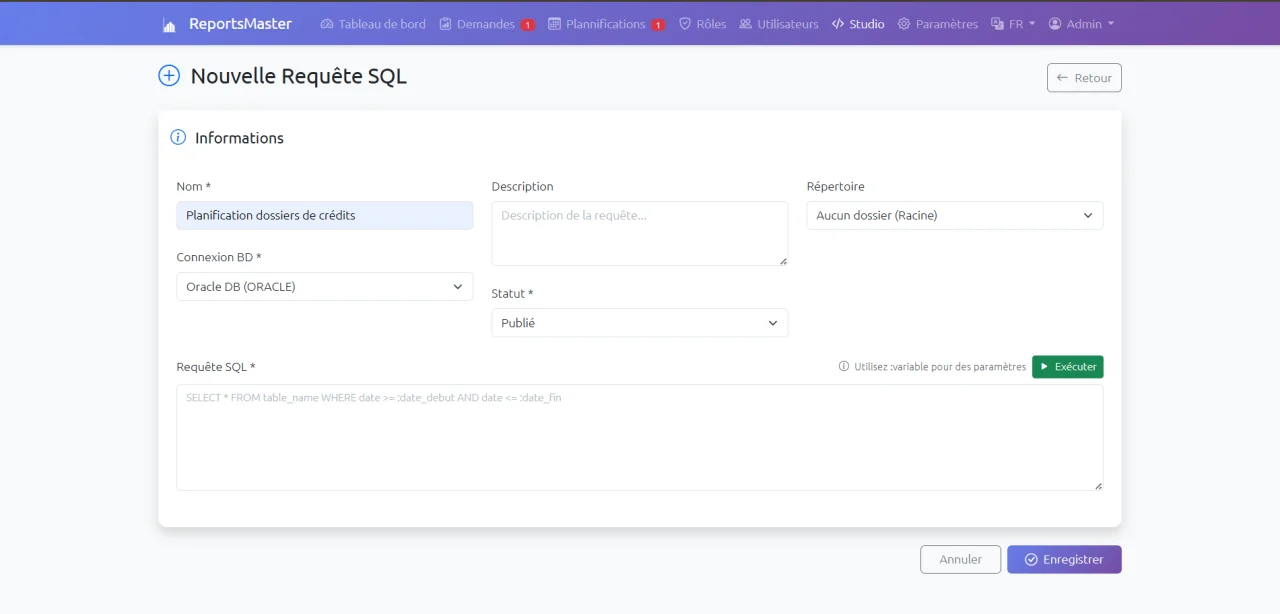The image size is (1280, 614).
Task: Click the language translate icon
Action: tap(997, 24)
